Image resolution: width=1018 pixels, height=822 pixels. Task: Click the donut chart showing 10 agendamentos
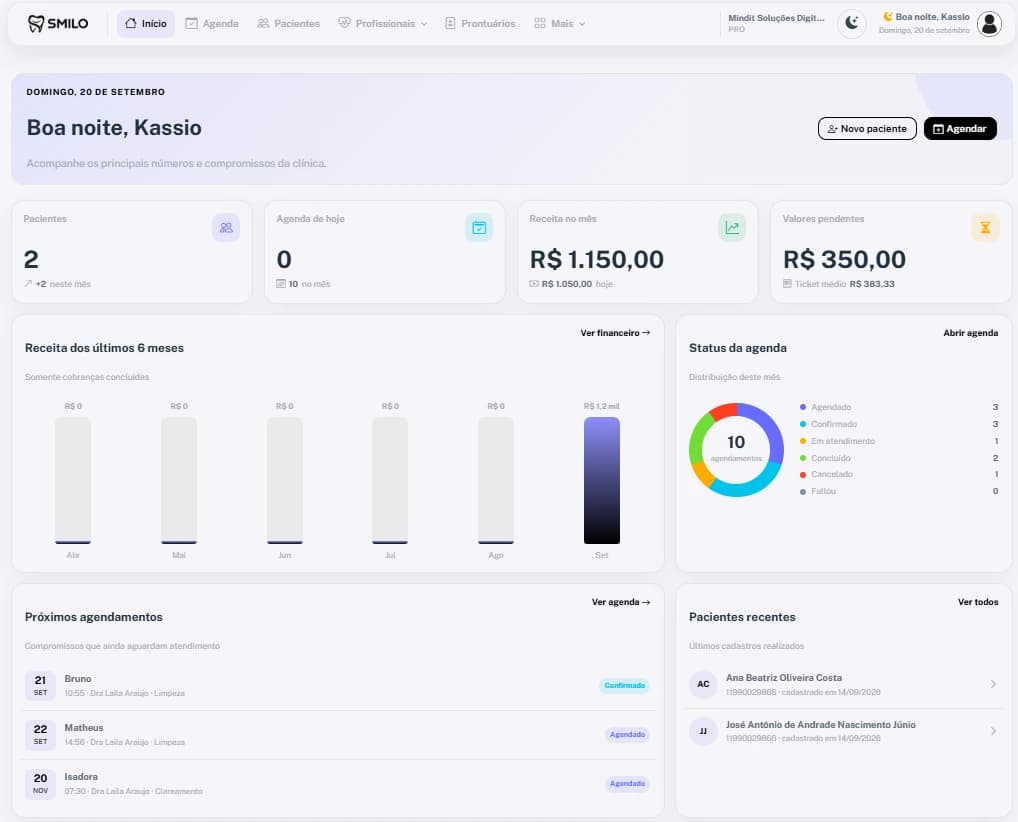pyautogui.click(x=736, y=450)
